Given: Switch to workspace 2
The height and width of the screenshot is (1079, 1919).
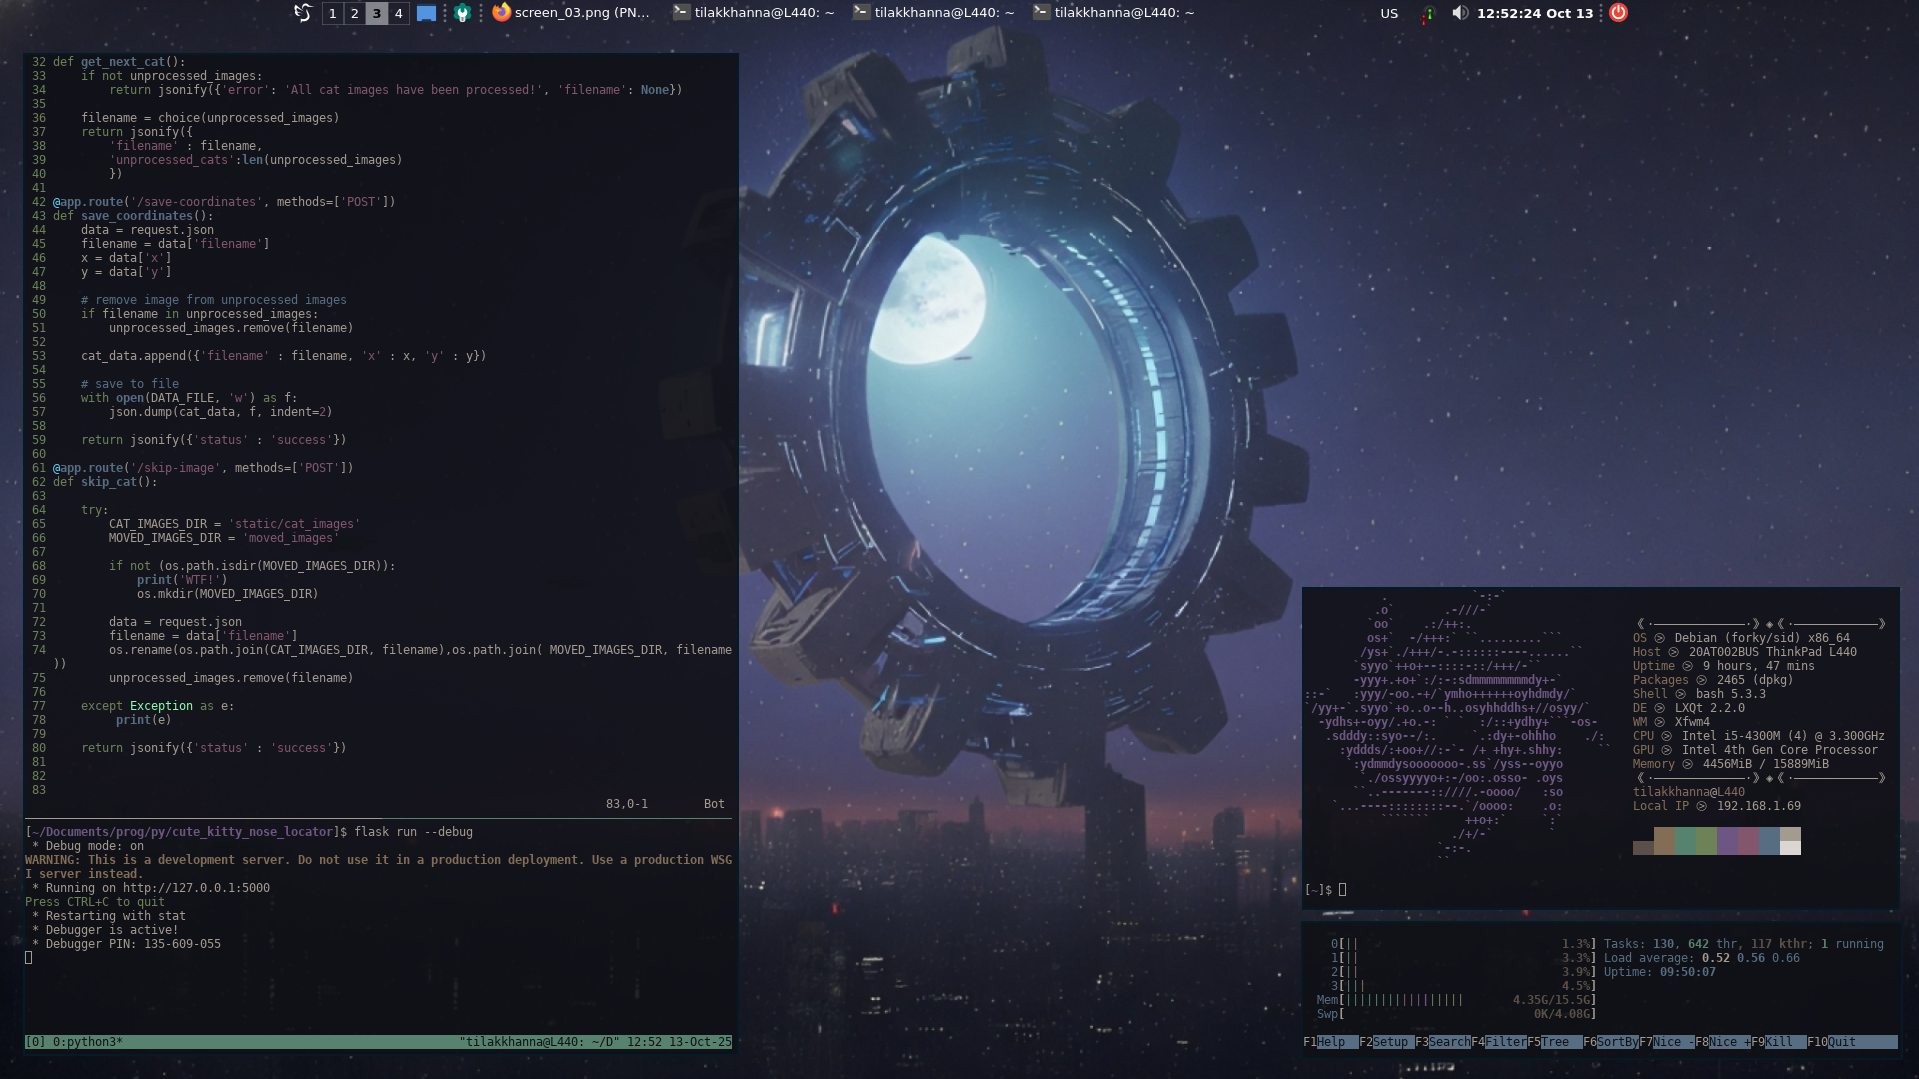Looking at the screenshot, I should click(x=354, y=13).
